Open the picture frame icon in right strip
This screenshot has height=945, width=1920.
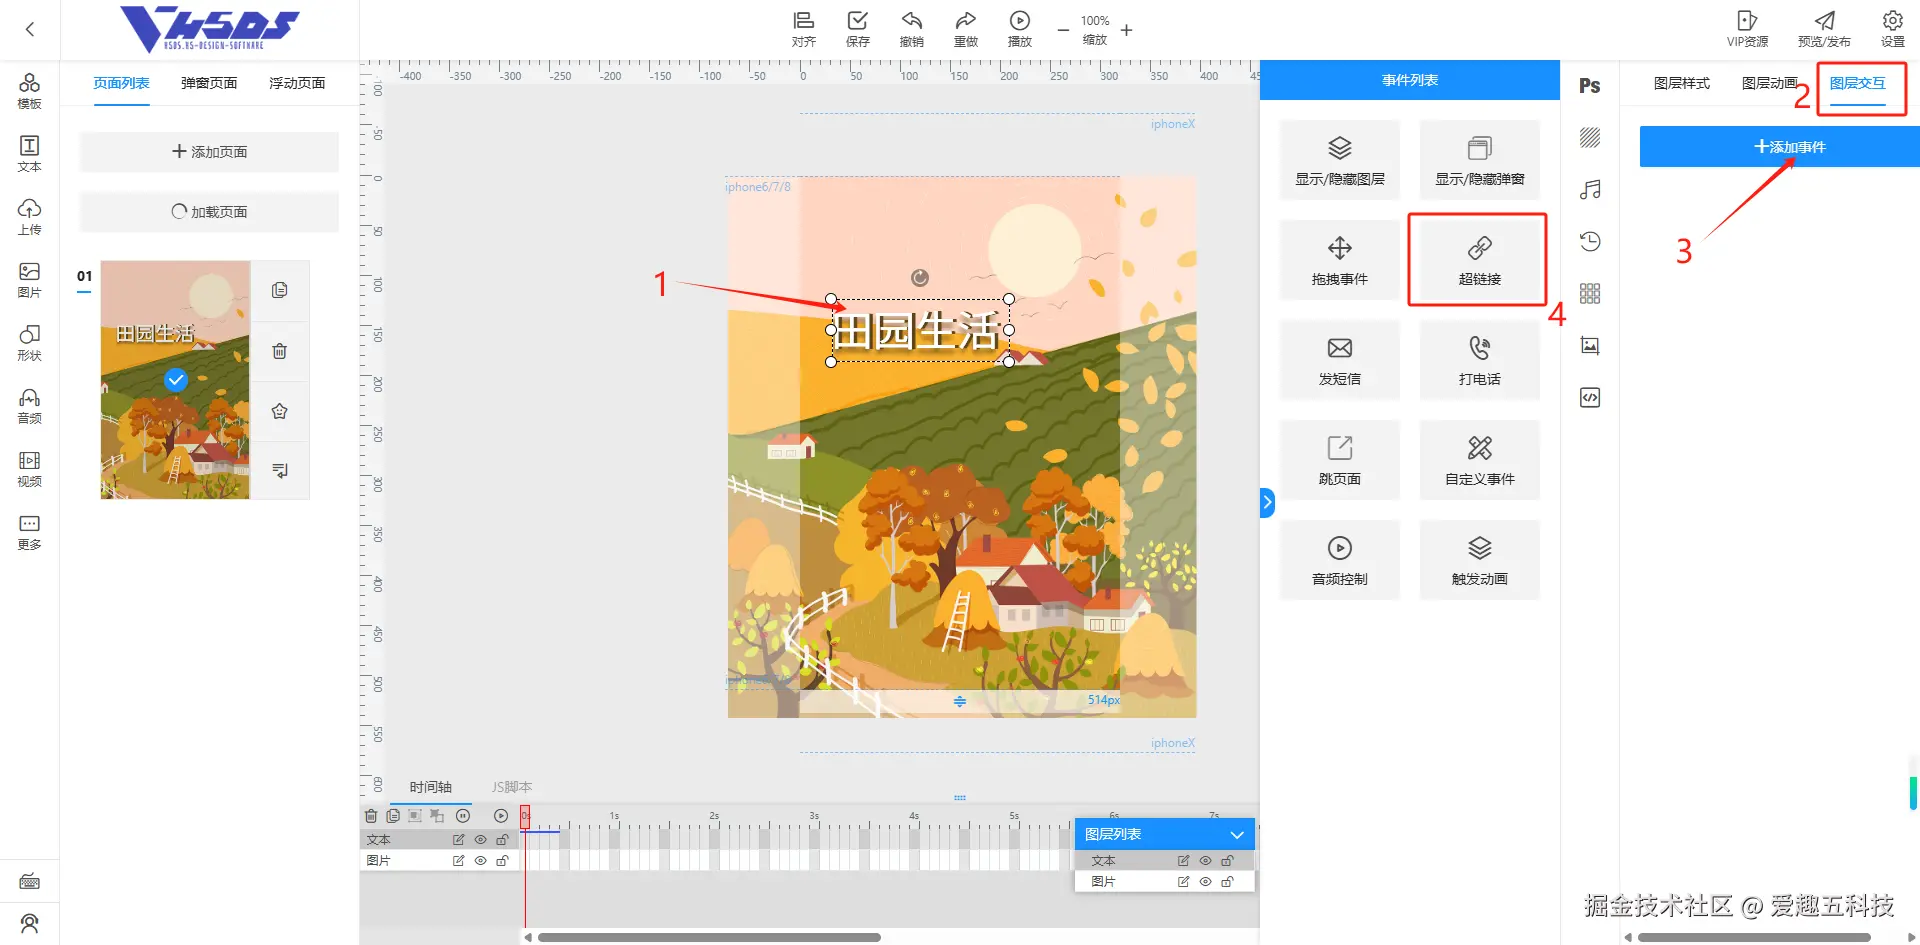(1590, 345)
